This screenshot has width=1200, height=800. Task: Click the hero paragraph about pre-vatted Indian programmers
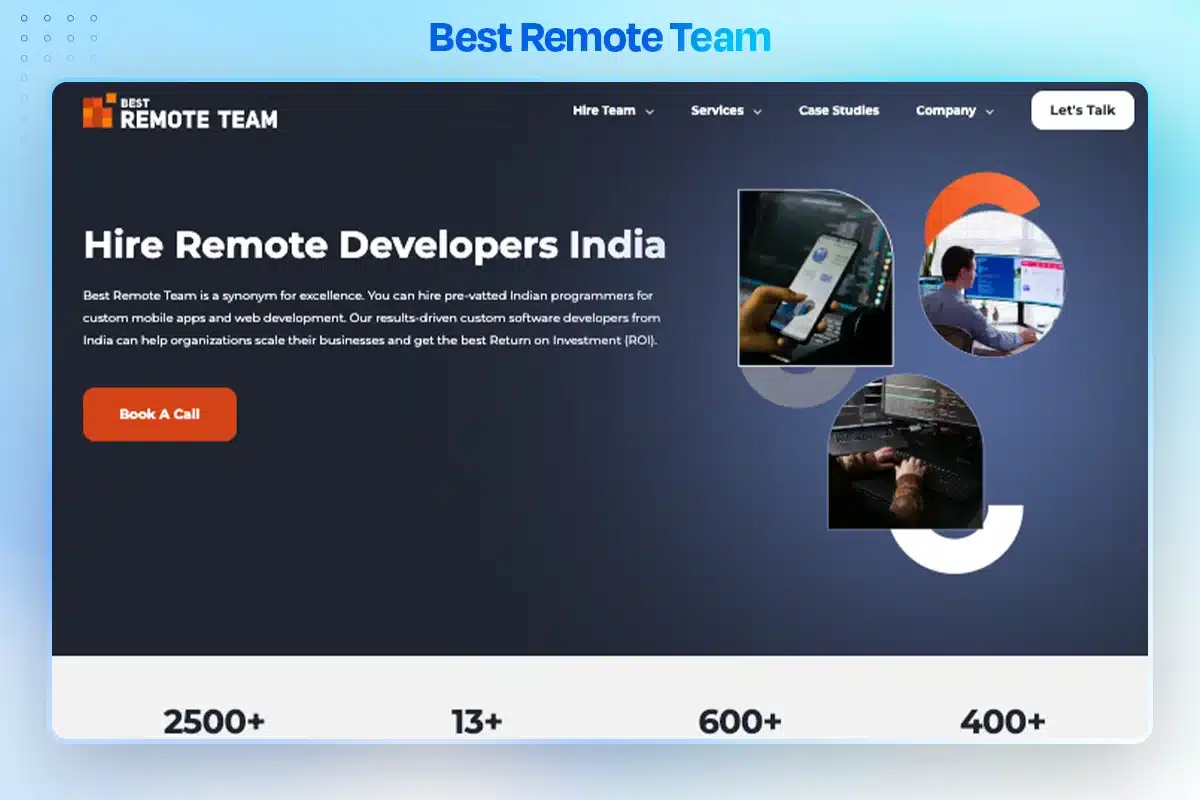coord(372,318)
